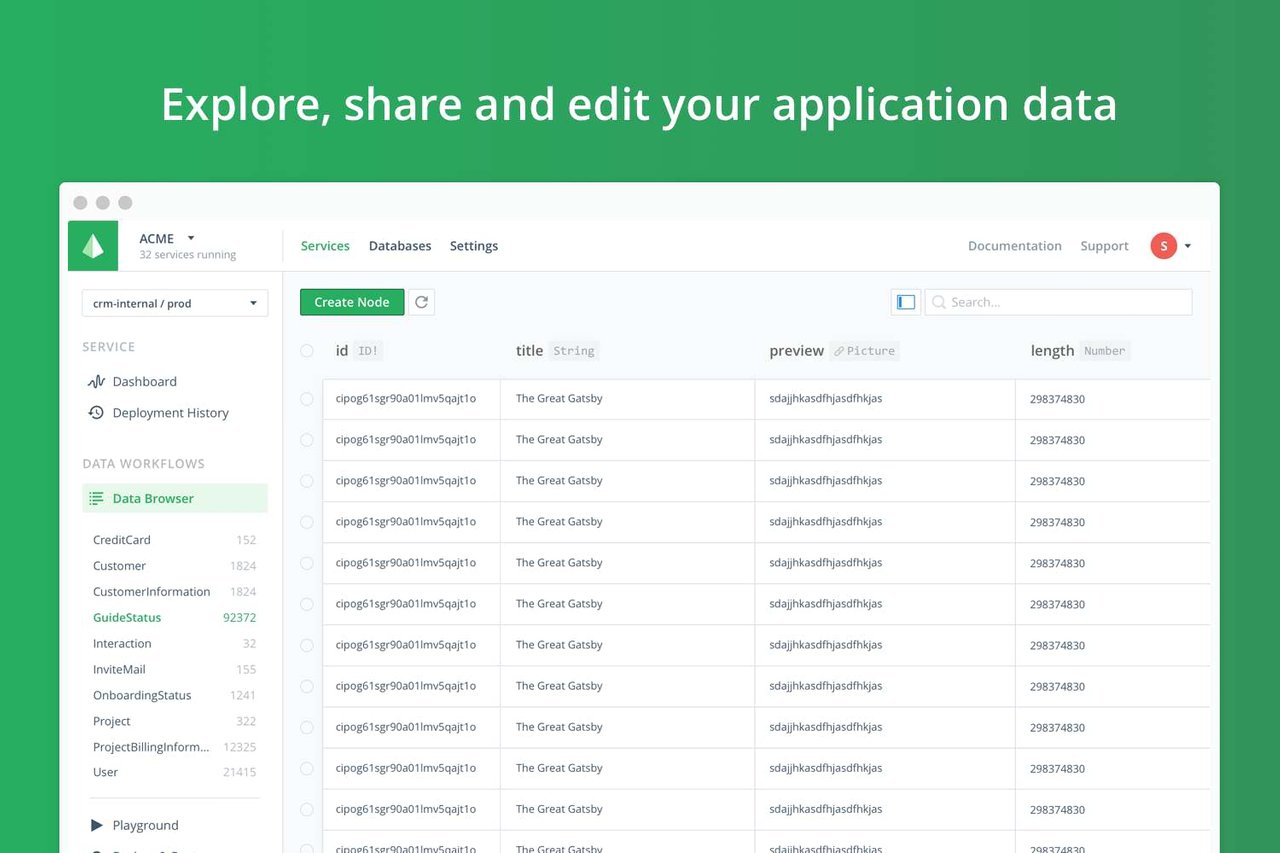Select the first table row's radio checkbox
The width and height of the screenshot is (1280, 853).
[x=307, y=399]
